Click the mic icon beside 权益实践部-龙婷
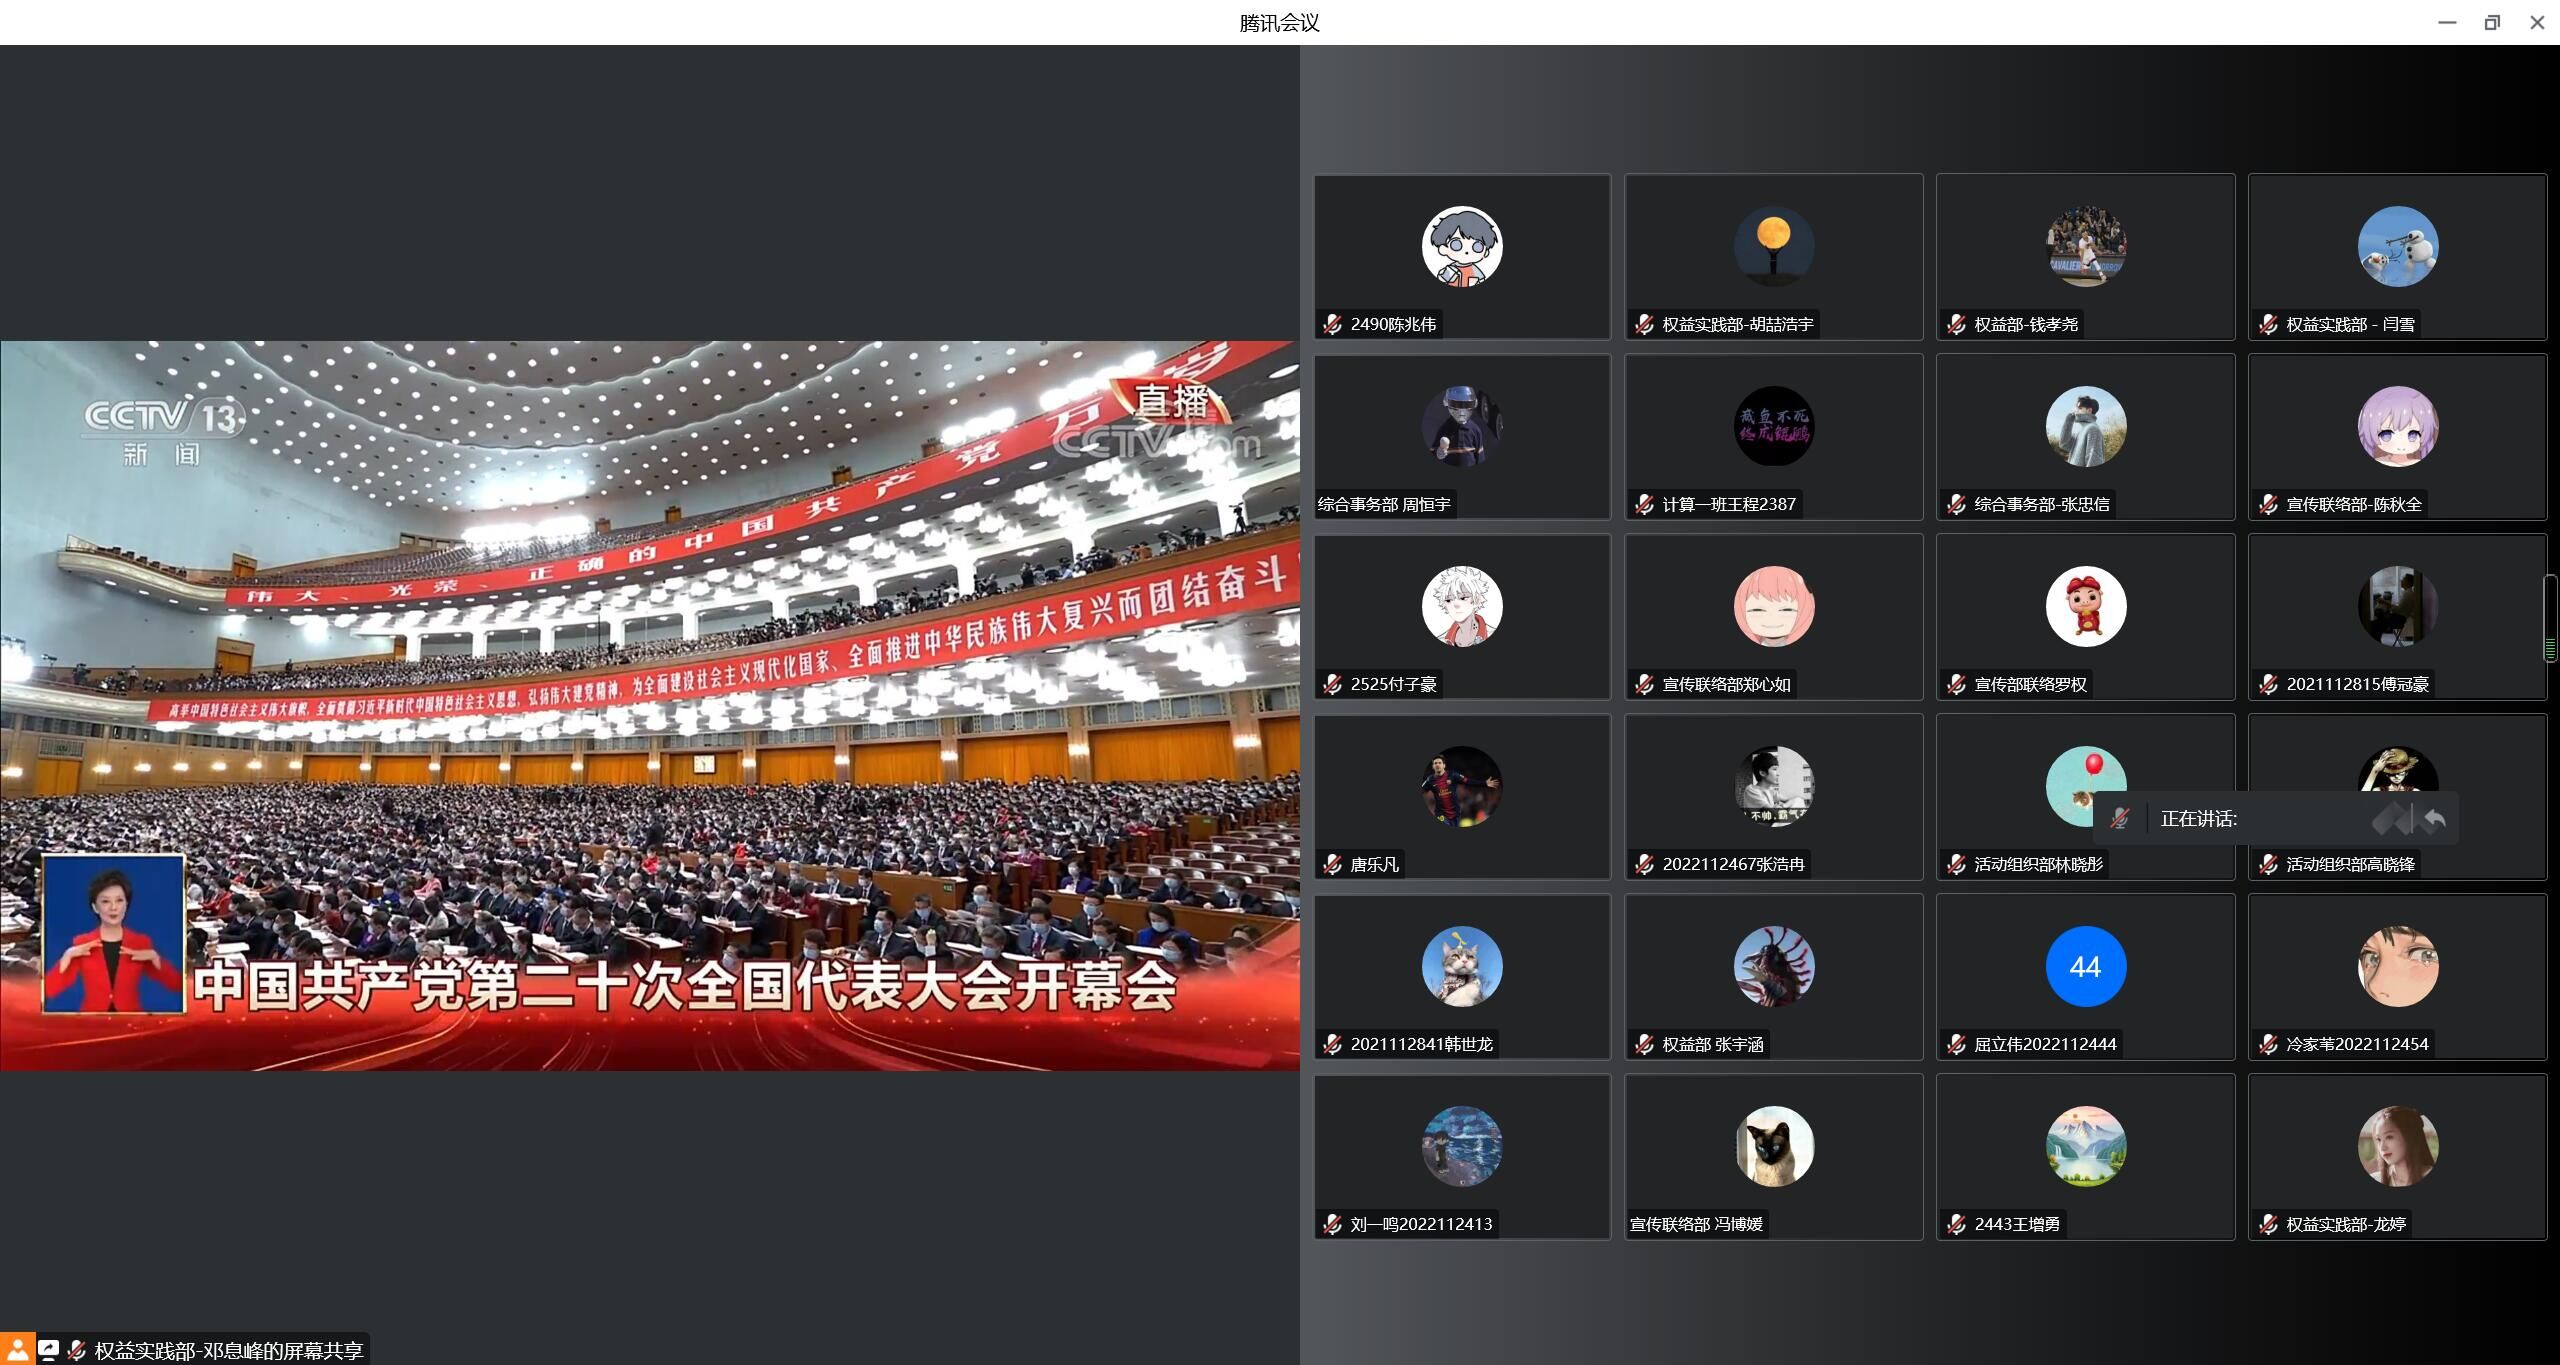This screenshot has width=2560, height=1365. (2268, 1224)
